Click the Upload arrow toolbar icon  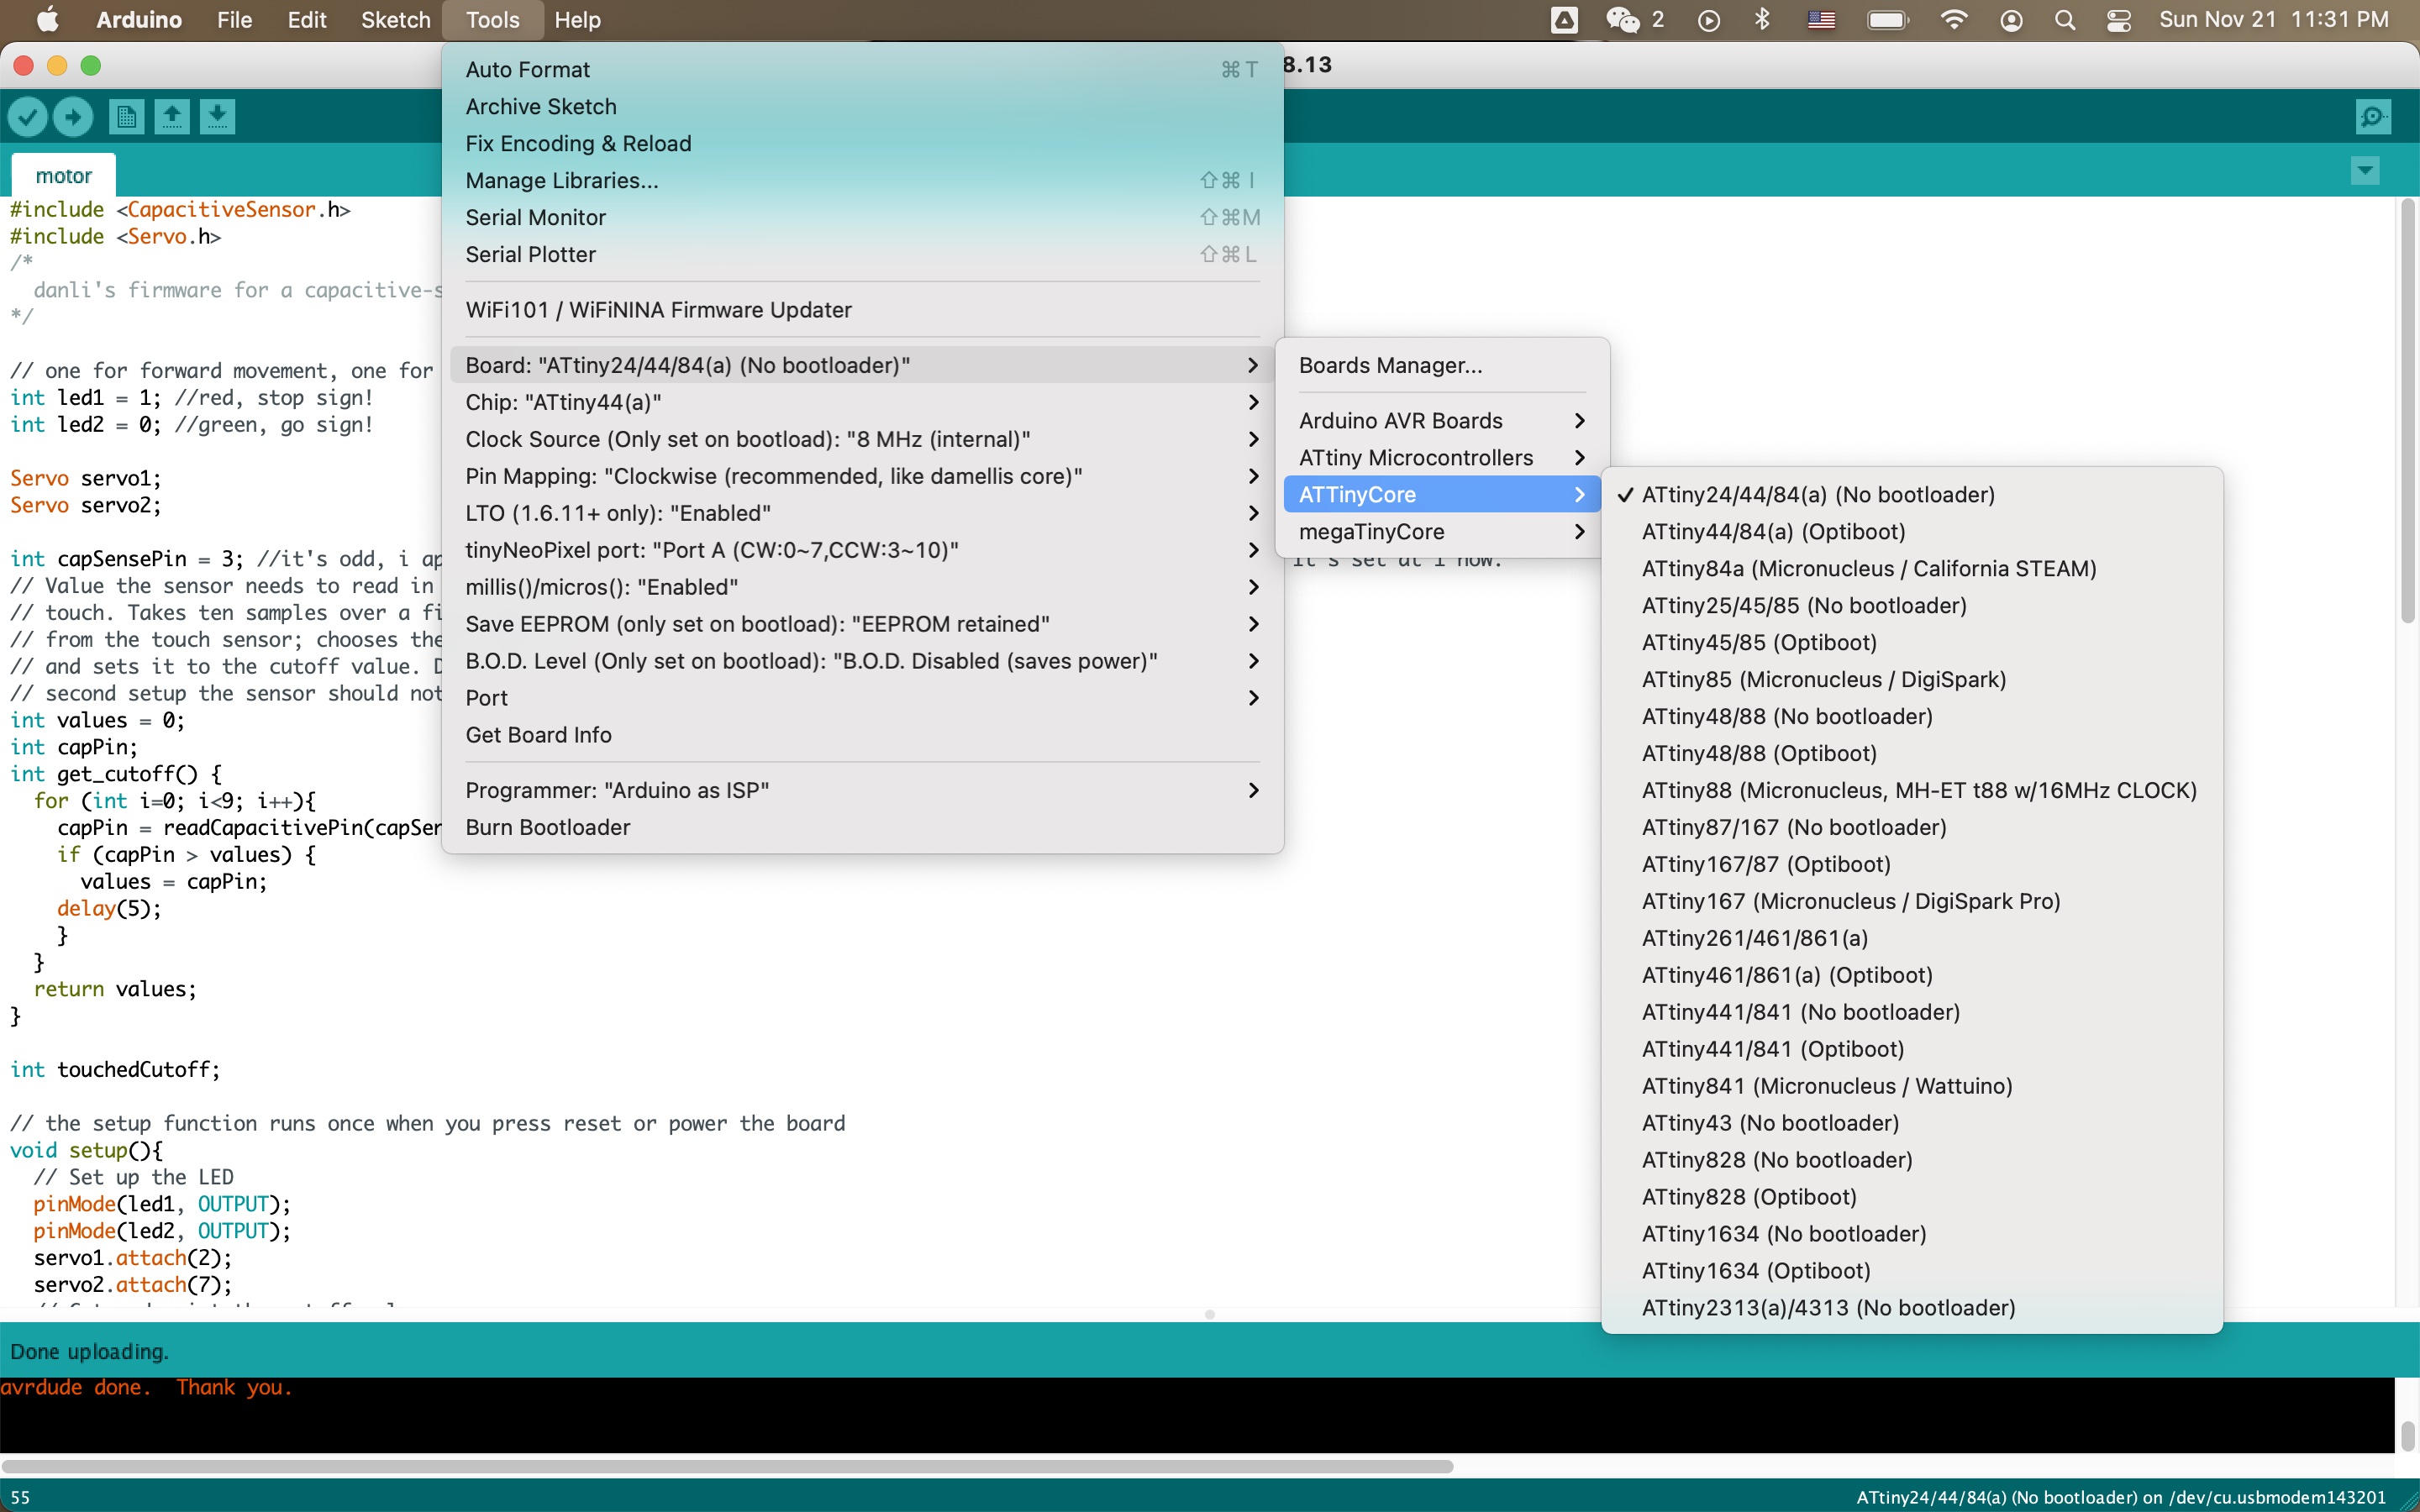coord(73,117)
